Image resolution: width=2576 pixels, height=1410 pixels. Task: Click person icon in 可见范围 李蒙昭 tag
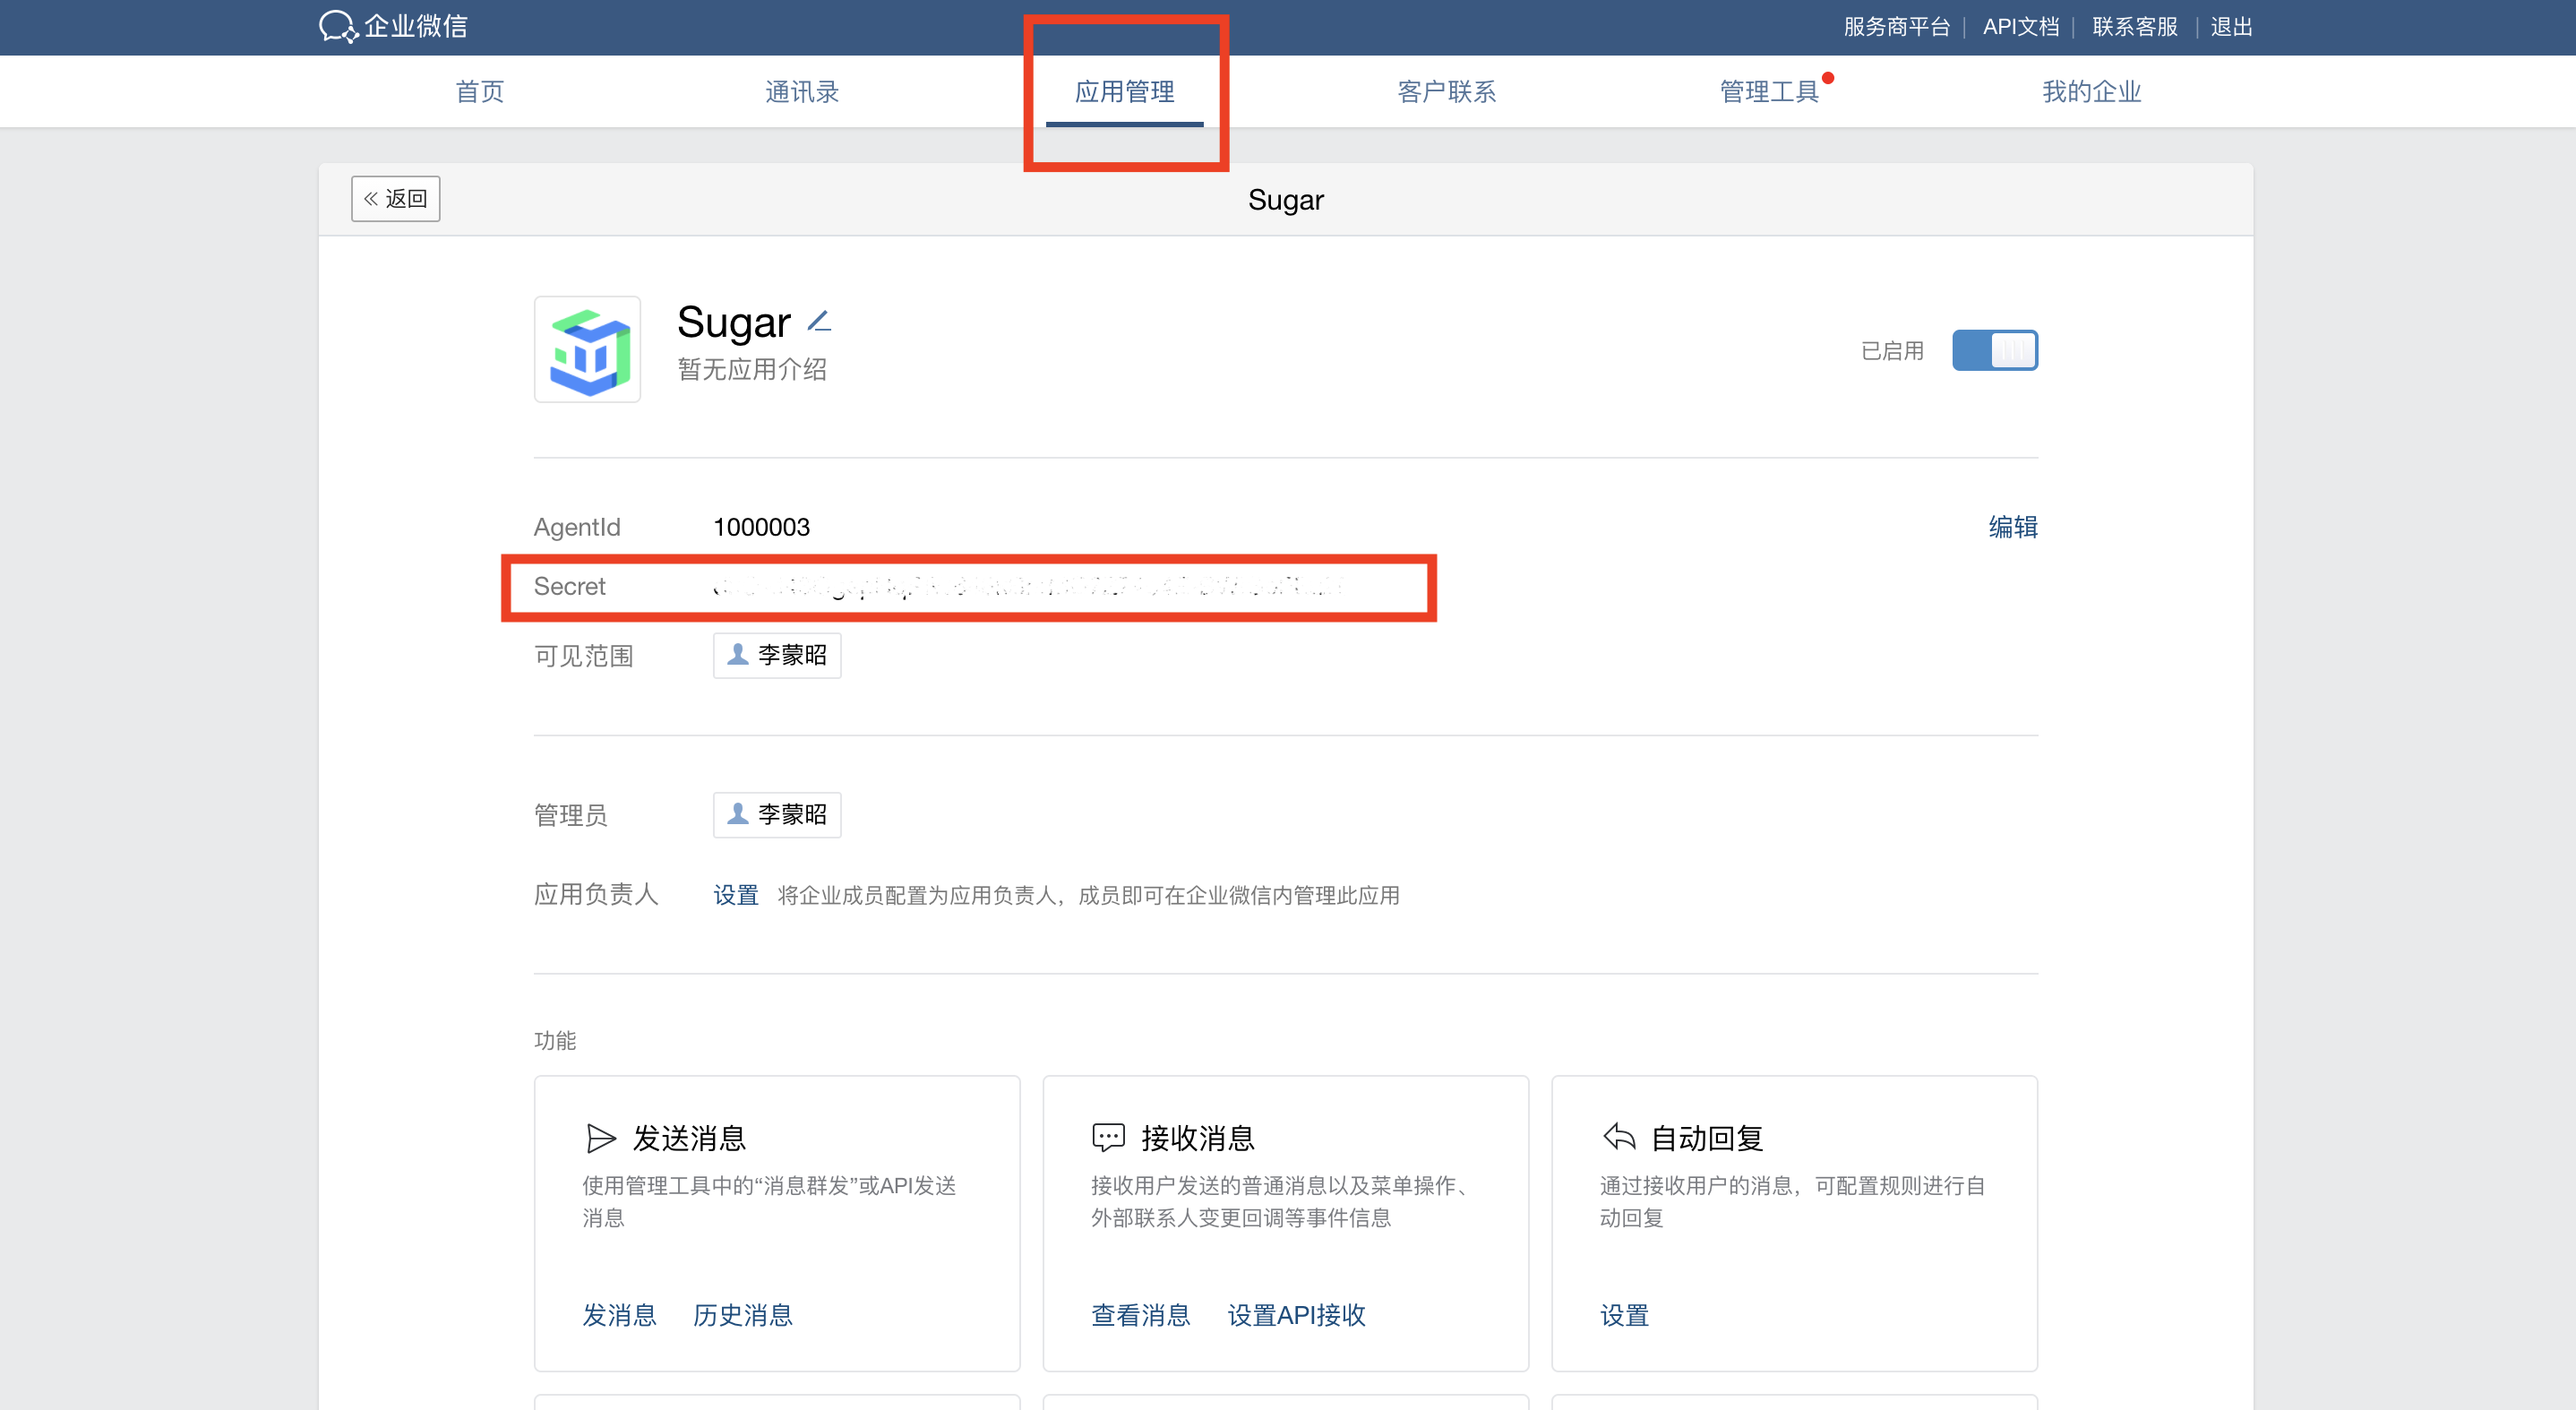(x=737, y=655)
